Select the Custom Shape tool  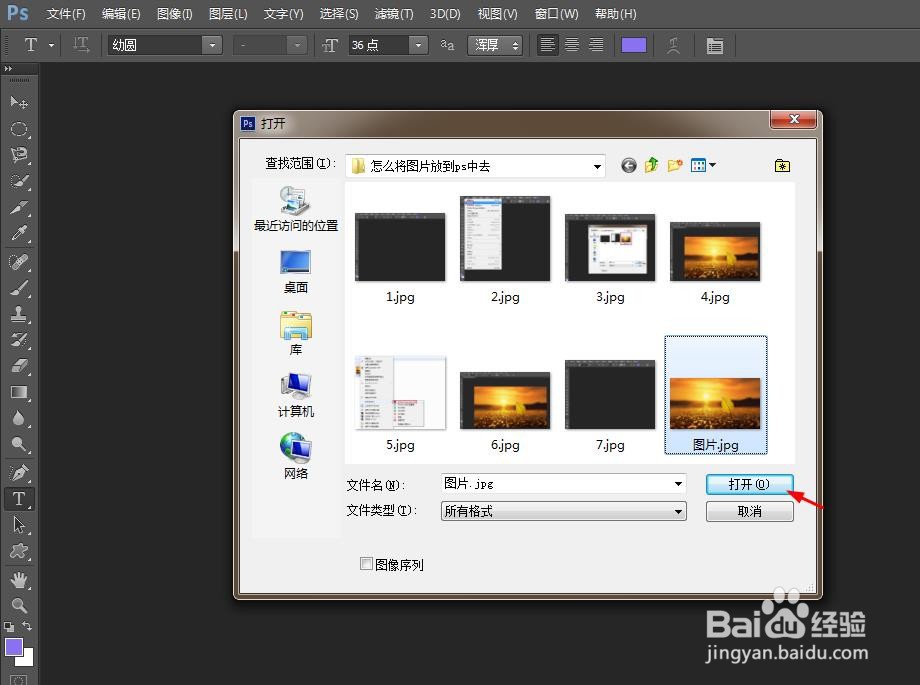click(19, 551)
